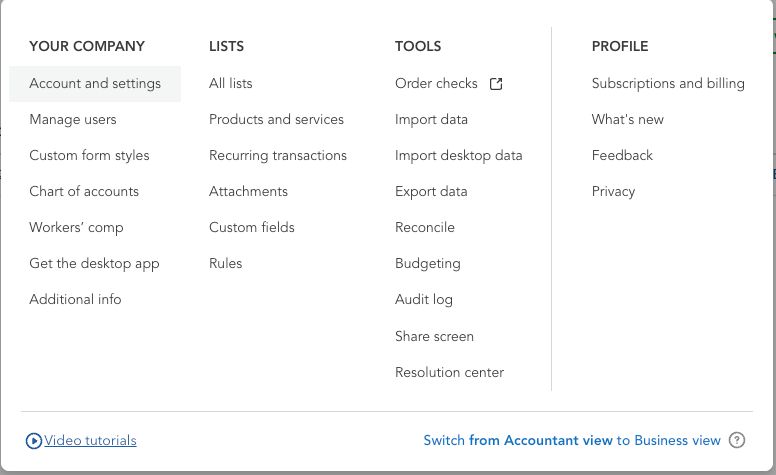Open All lists
Screen dimensions: 776x475
[231, 83]
